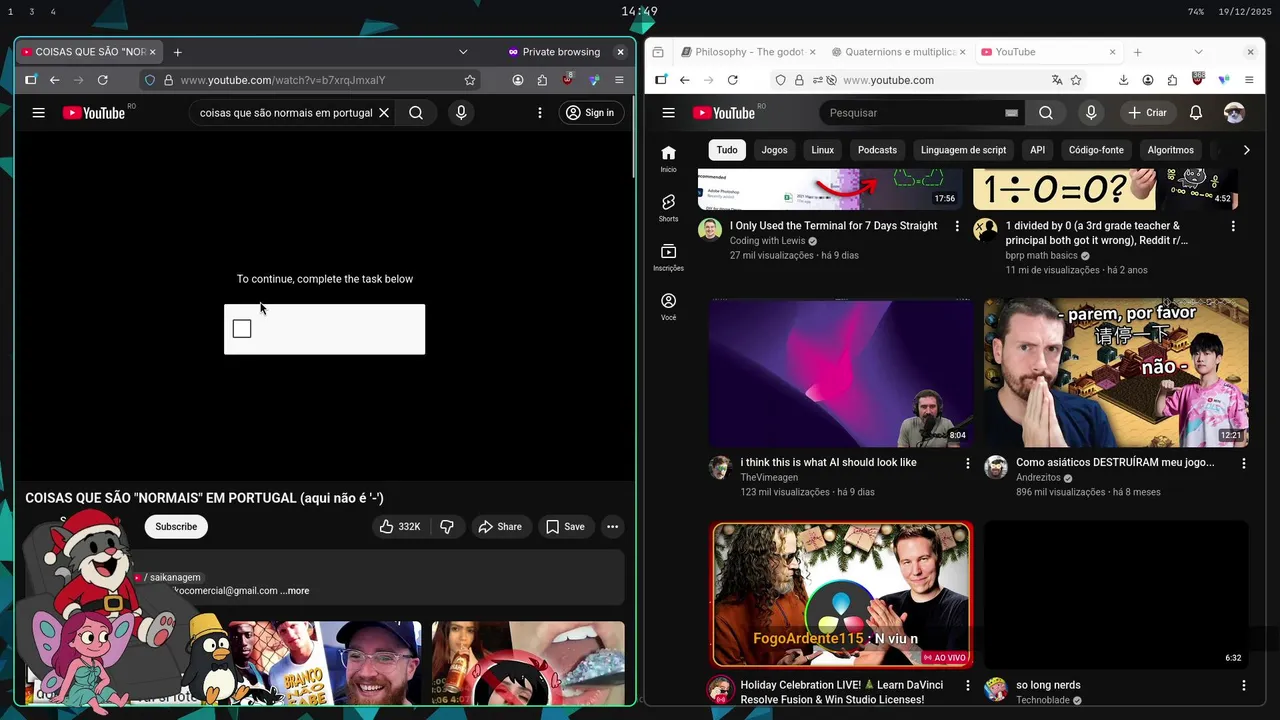1280x720 pixels.
Task: Filter feed by Podcasts chip
Action: pos(877,150)
